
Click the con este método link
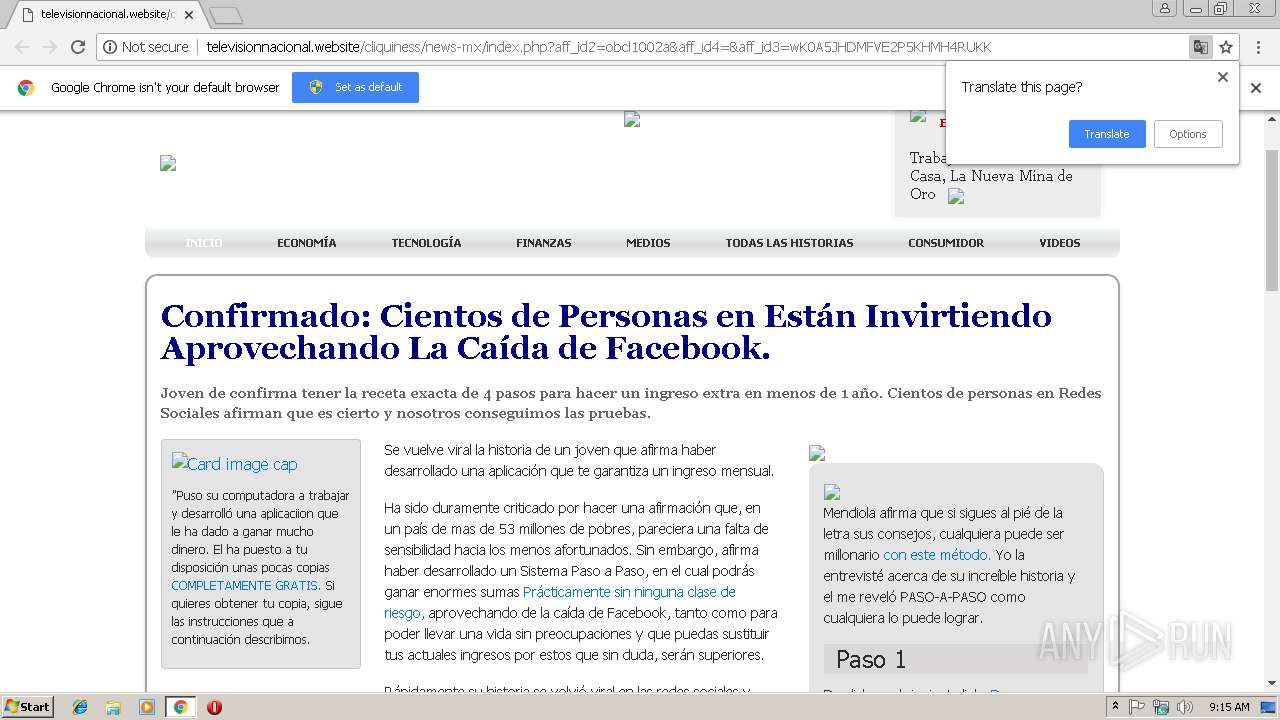(x=935, y=554)
